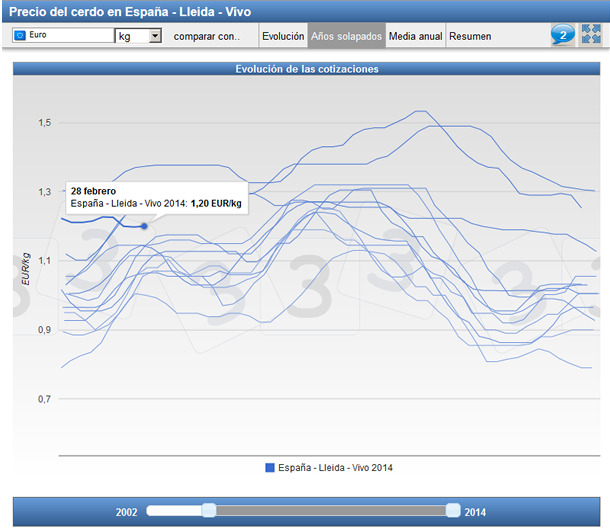
Task: Open the comments bubble showing 2
Action: (x=562, y=35)
